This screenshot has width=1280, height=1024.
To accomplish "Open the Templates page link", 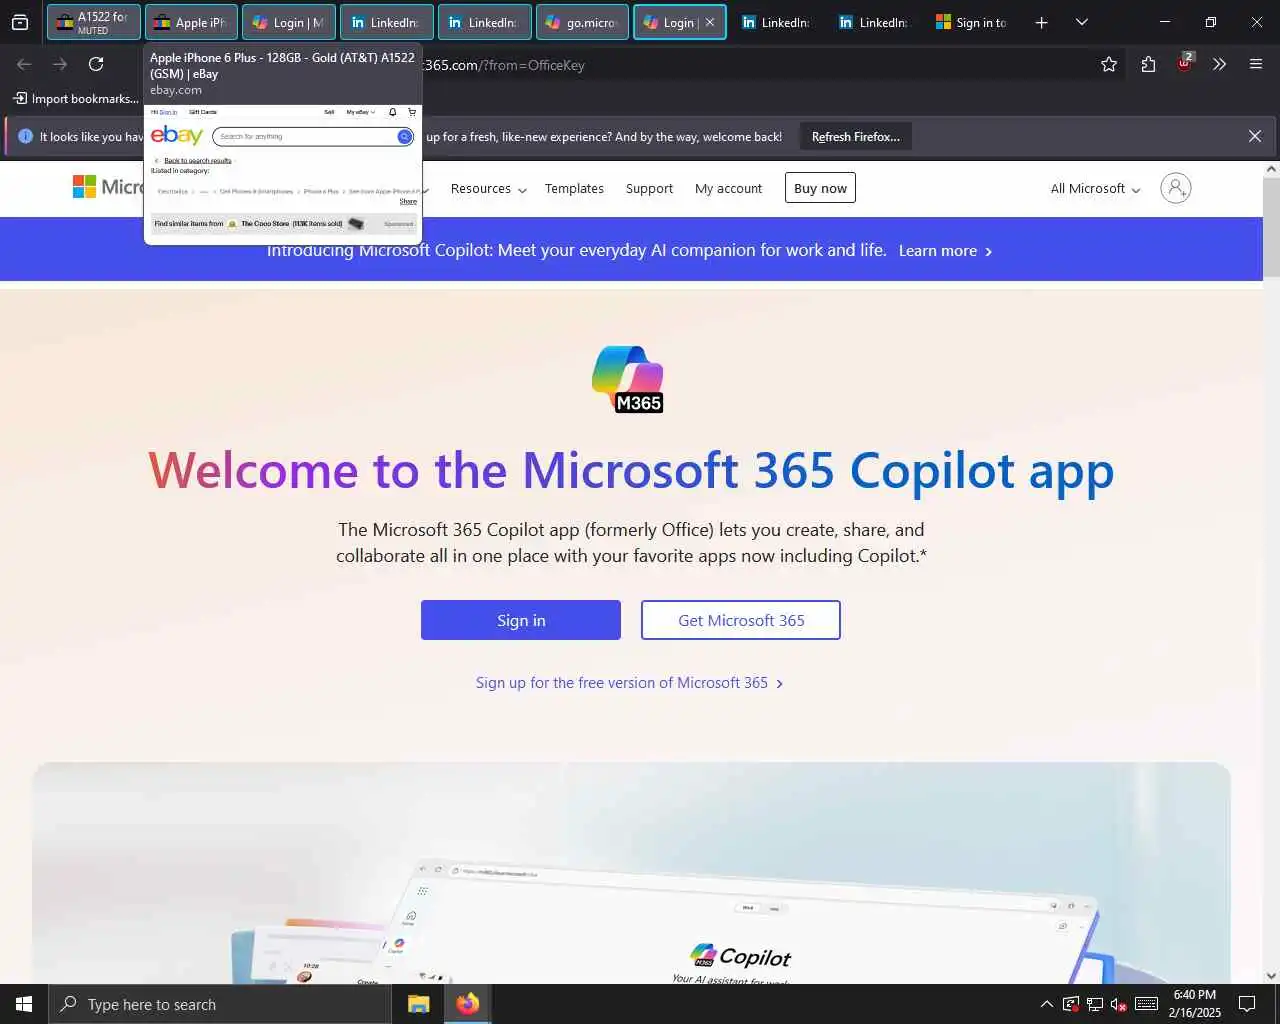I will pos(574,188).
